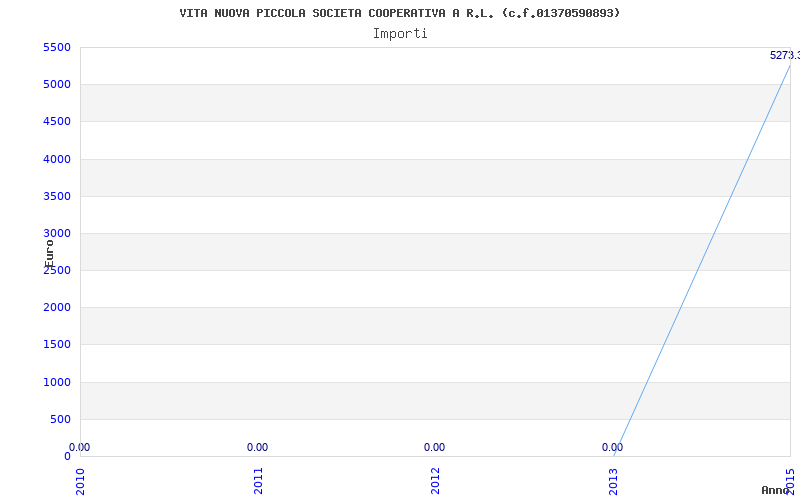The height and width of the screenshot is (500, 800).
Task: Click the 0.00 data label above 2012
Action: [434, 447]
